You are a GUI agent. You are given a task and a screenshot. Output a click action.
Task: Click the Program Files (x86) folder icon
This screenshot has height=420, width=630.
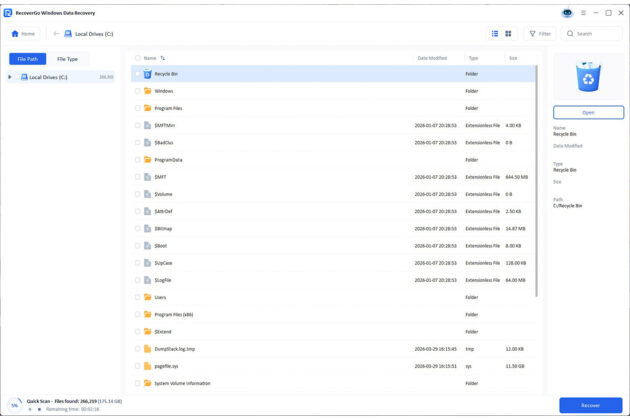[147, 315]
